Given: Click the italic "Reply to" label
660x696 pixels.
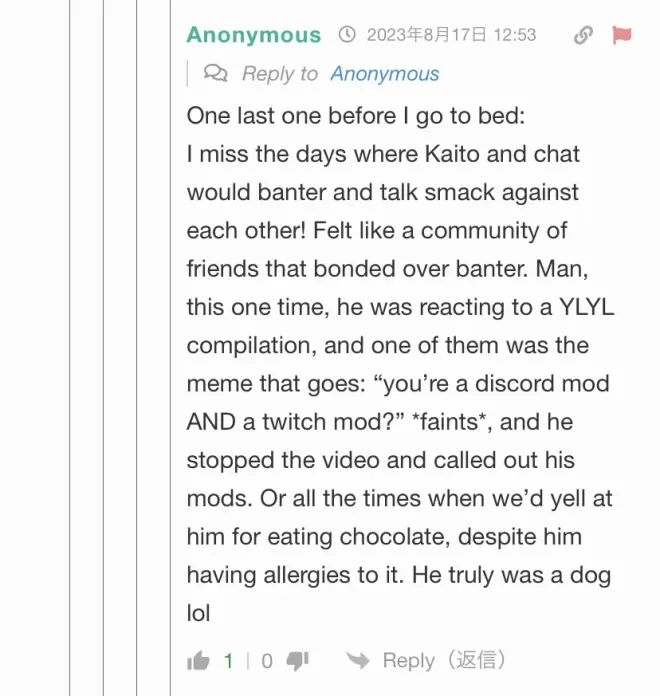Looking at the screenshot, I should coord(280,74).
